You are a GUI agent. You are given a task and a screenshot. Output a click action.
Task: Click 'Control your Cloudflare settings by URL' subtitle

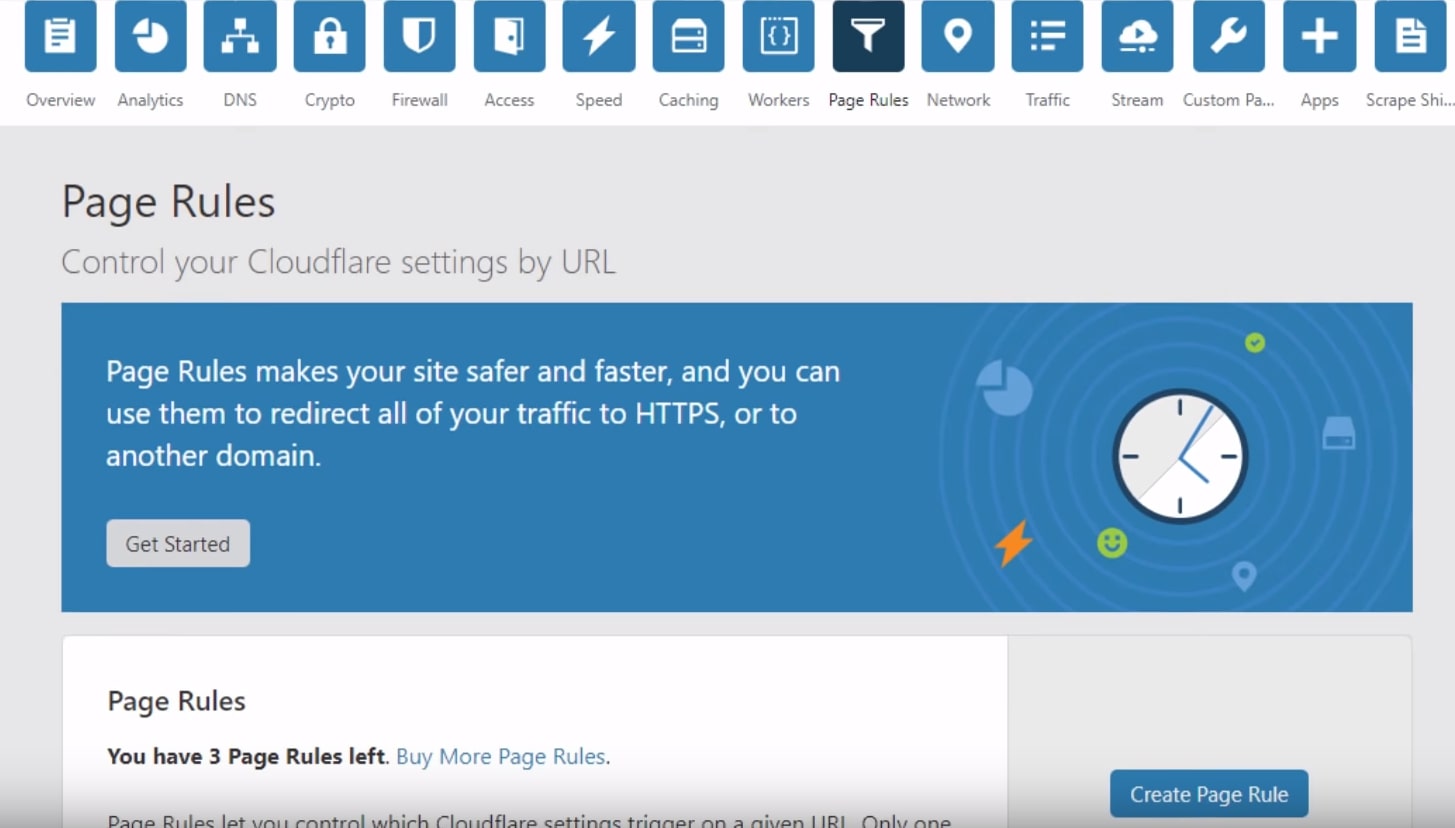coord(338,262)
